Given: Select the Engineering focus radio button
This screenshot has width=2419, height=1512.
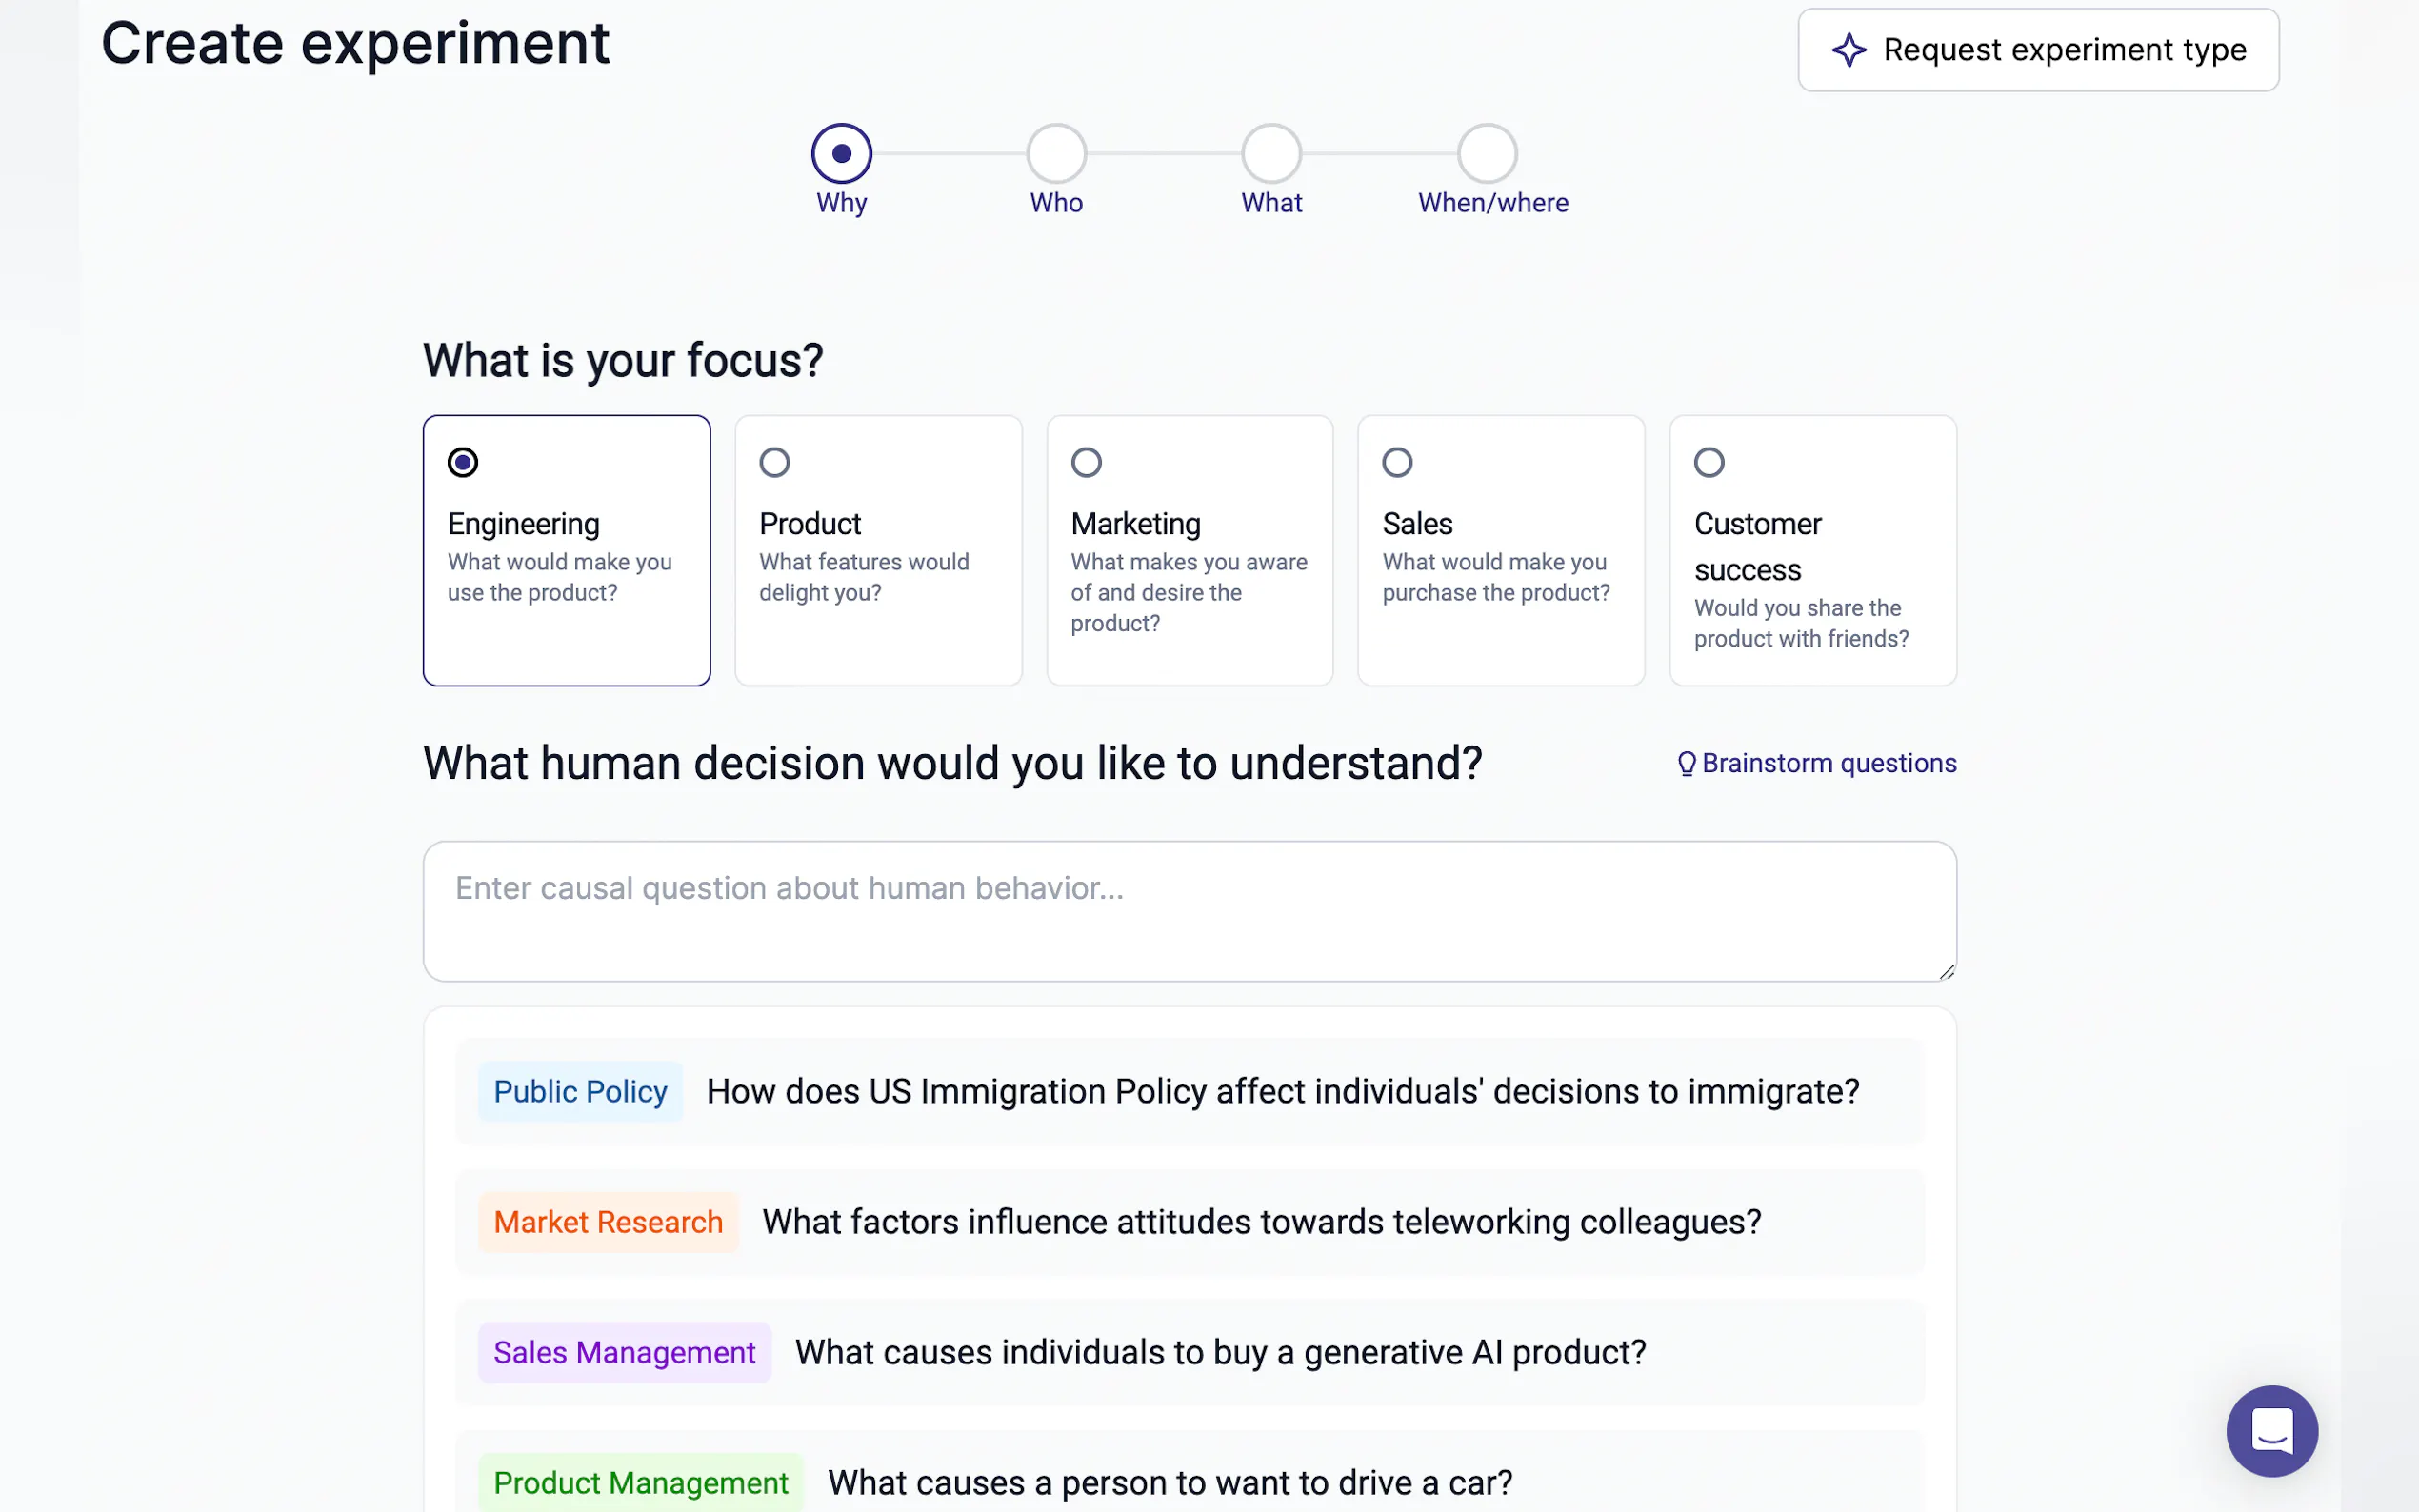Looking at the screenshot, I should point(463,462).
